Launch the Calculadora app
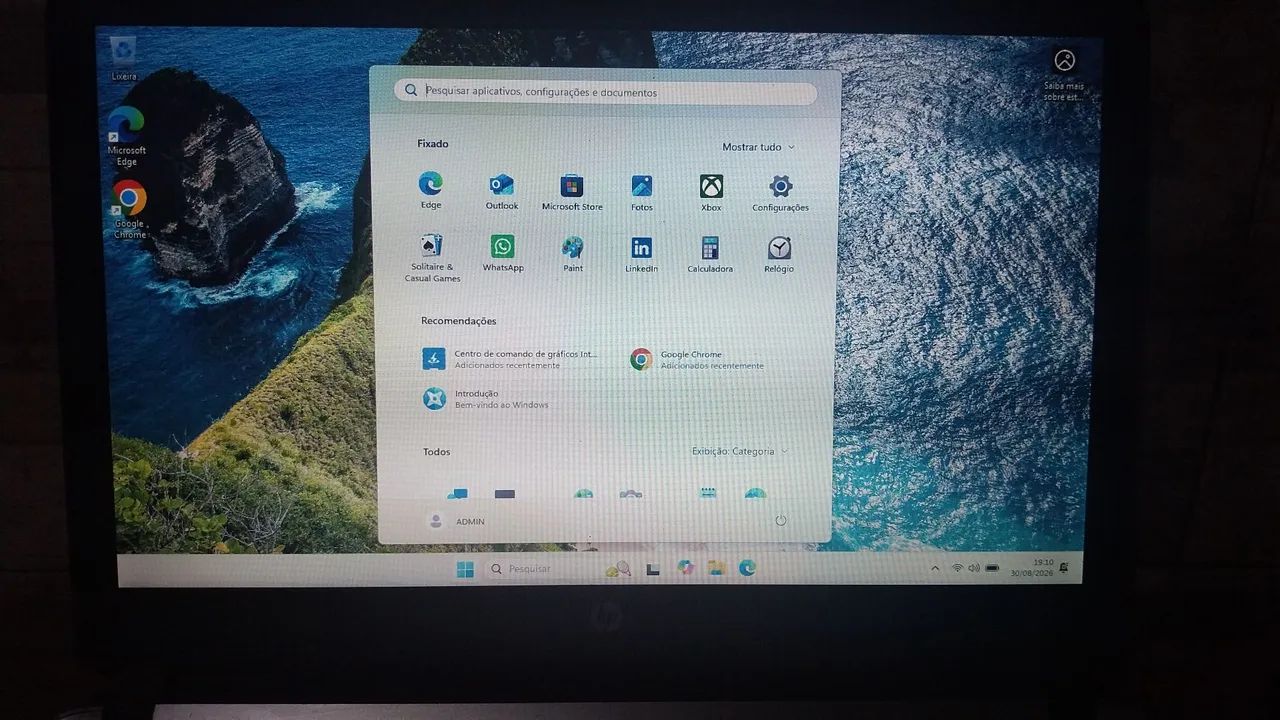This screenshot has width=1280, height=720. point(710,254)
